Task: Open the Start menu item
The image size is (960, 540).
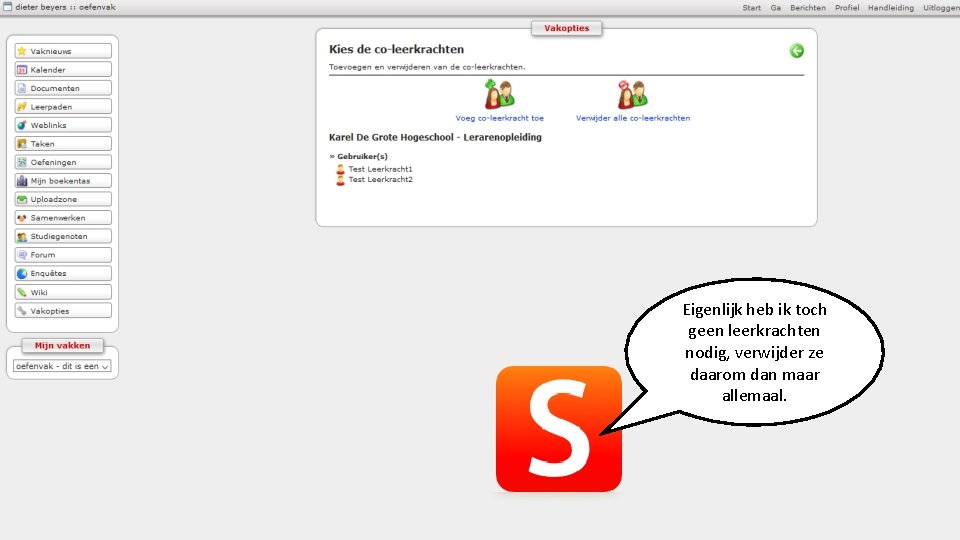Action: [x=751, y=8]
